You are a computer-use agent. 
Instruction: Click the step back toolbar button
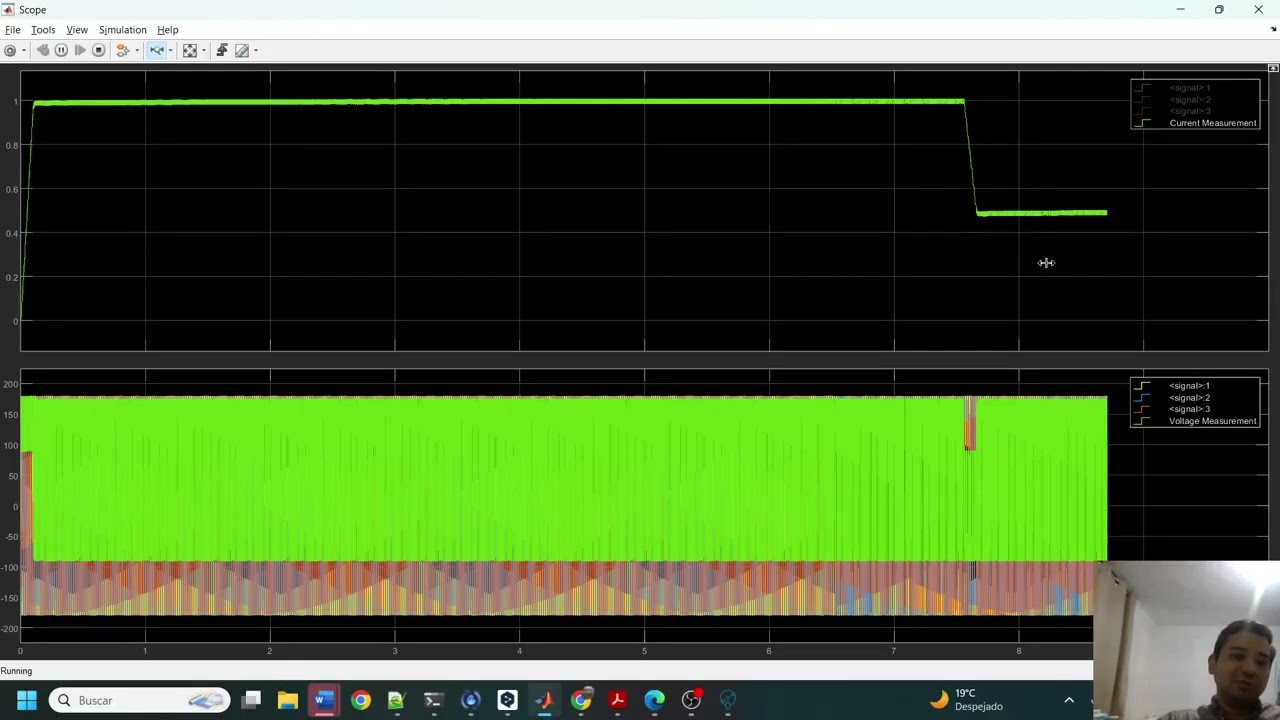coord(42,50)
